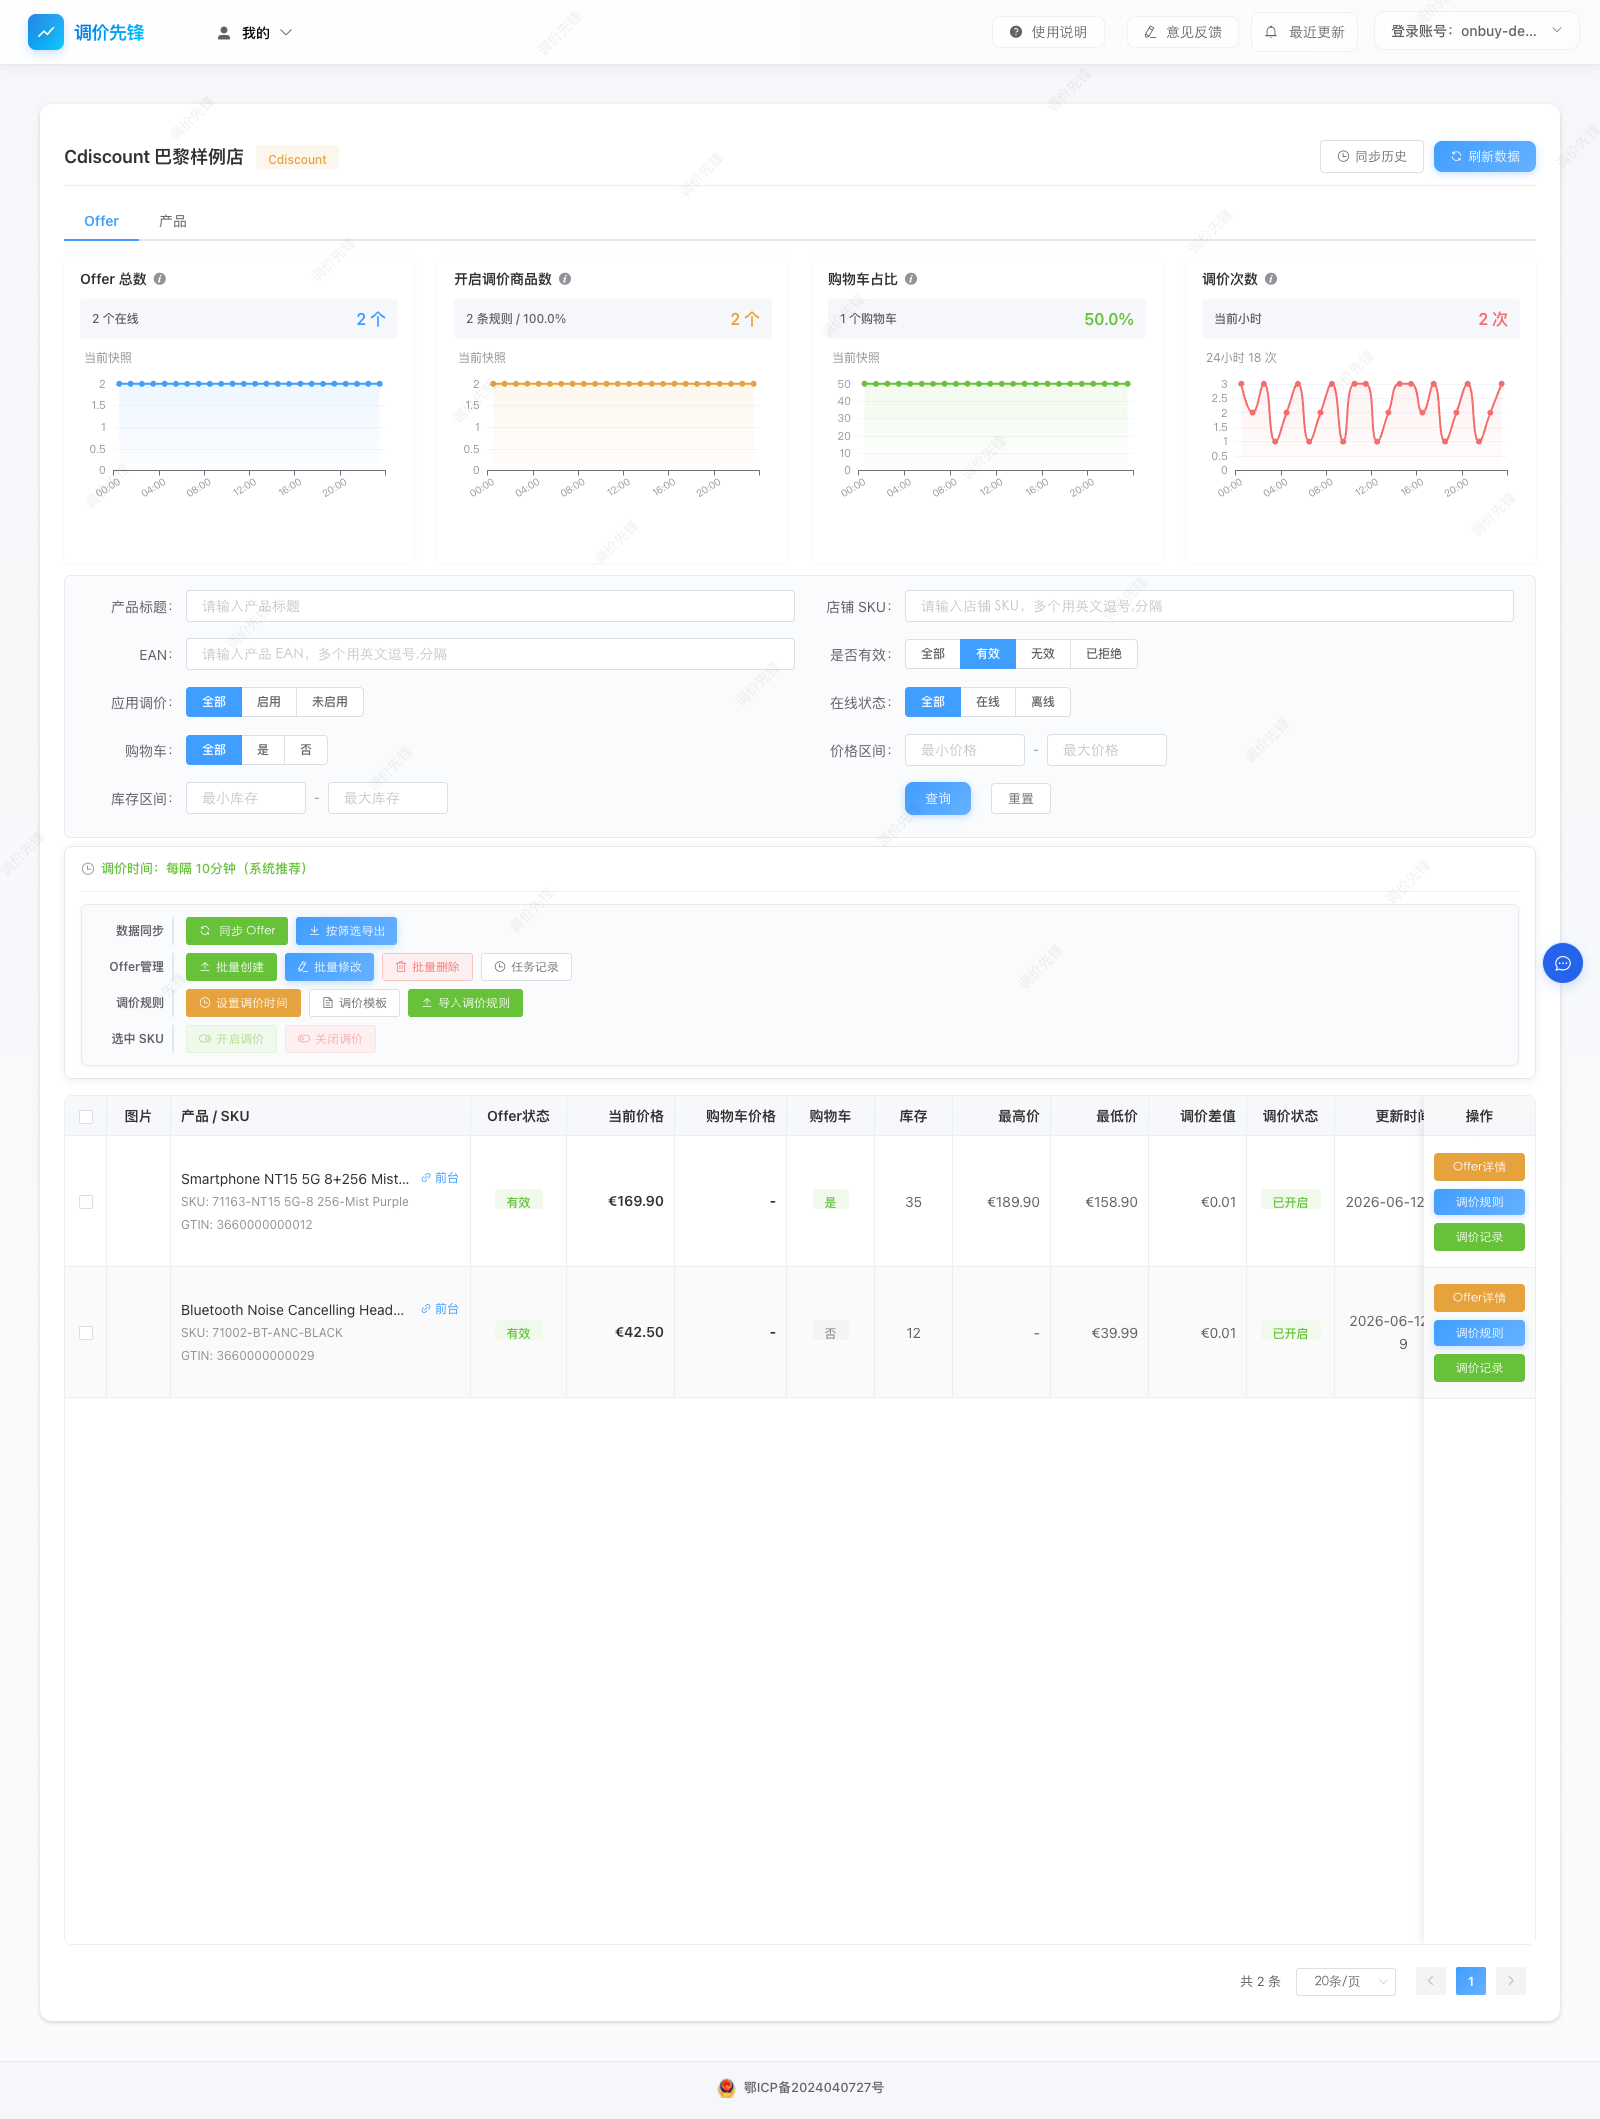This screenshot has height=2119, width=1600.
Task: Click 开启调价 toggle button
Action: (231, 1039)
